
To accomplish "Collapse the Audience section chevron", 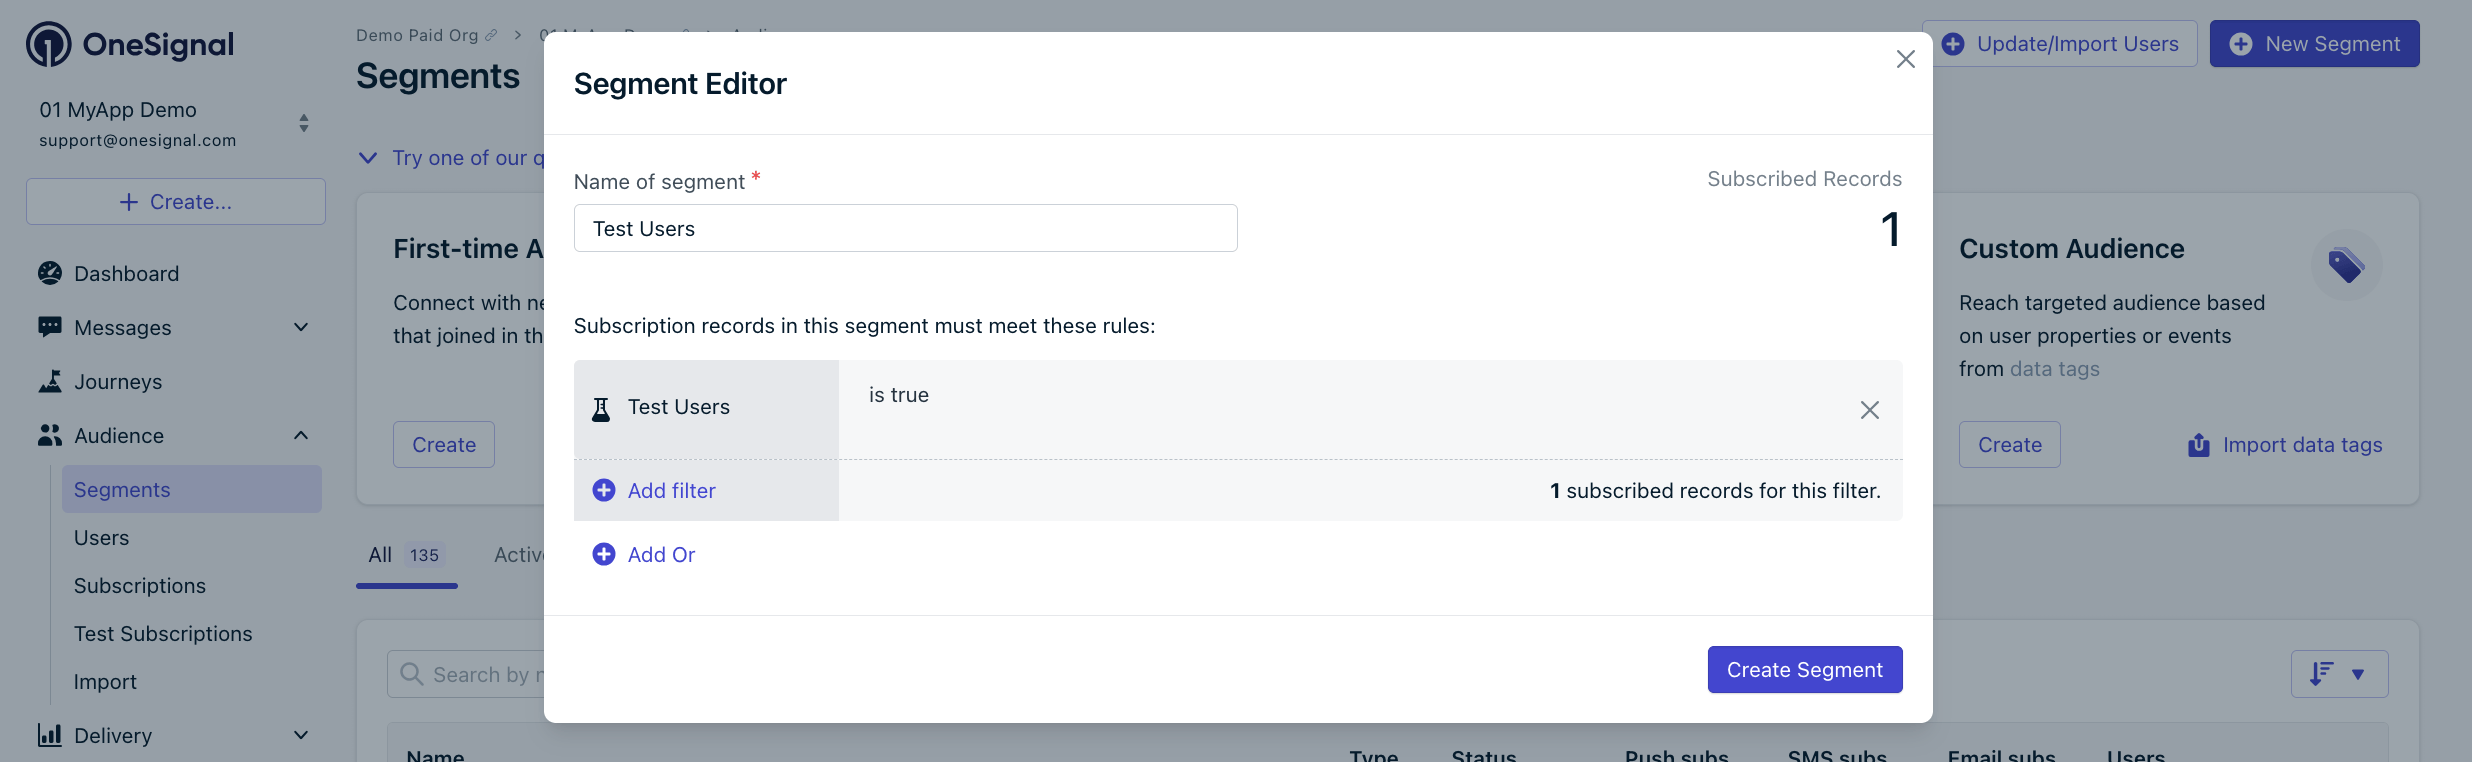I will click(x=300, y=435).
